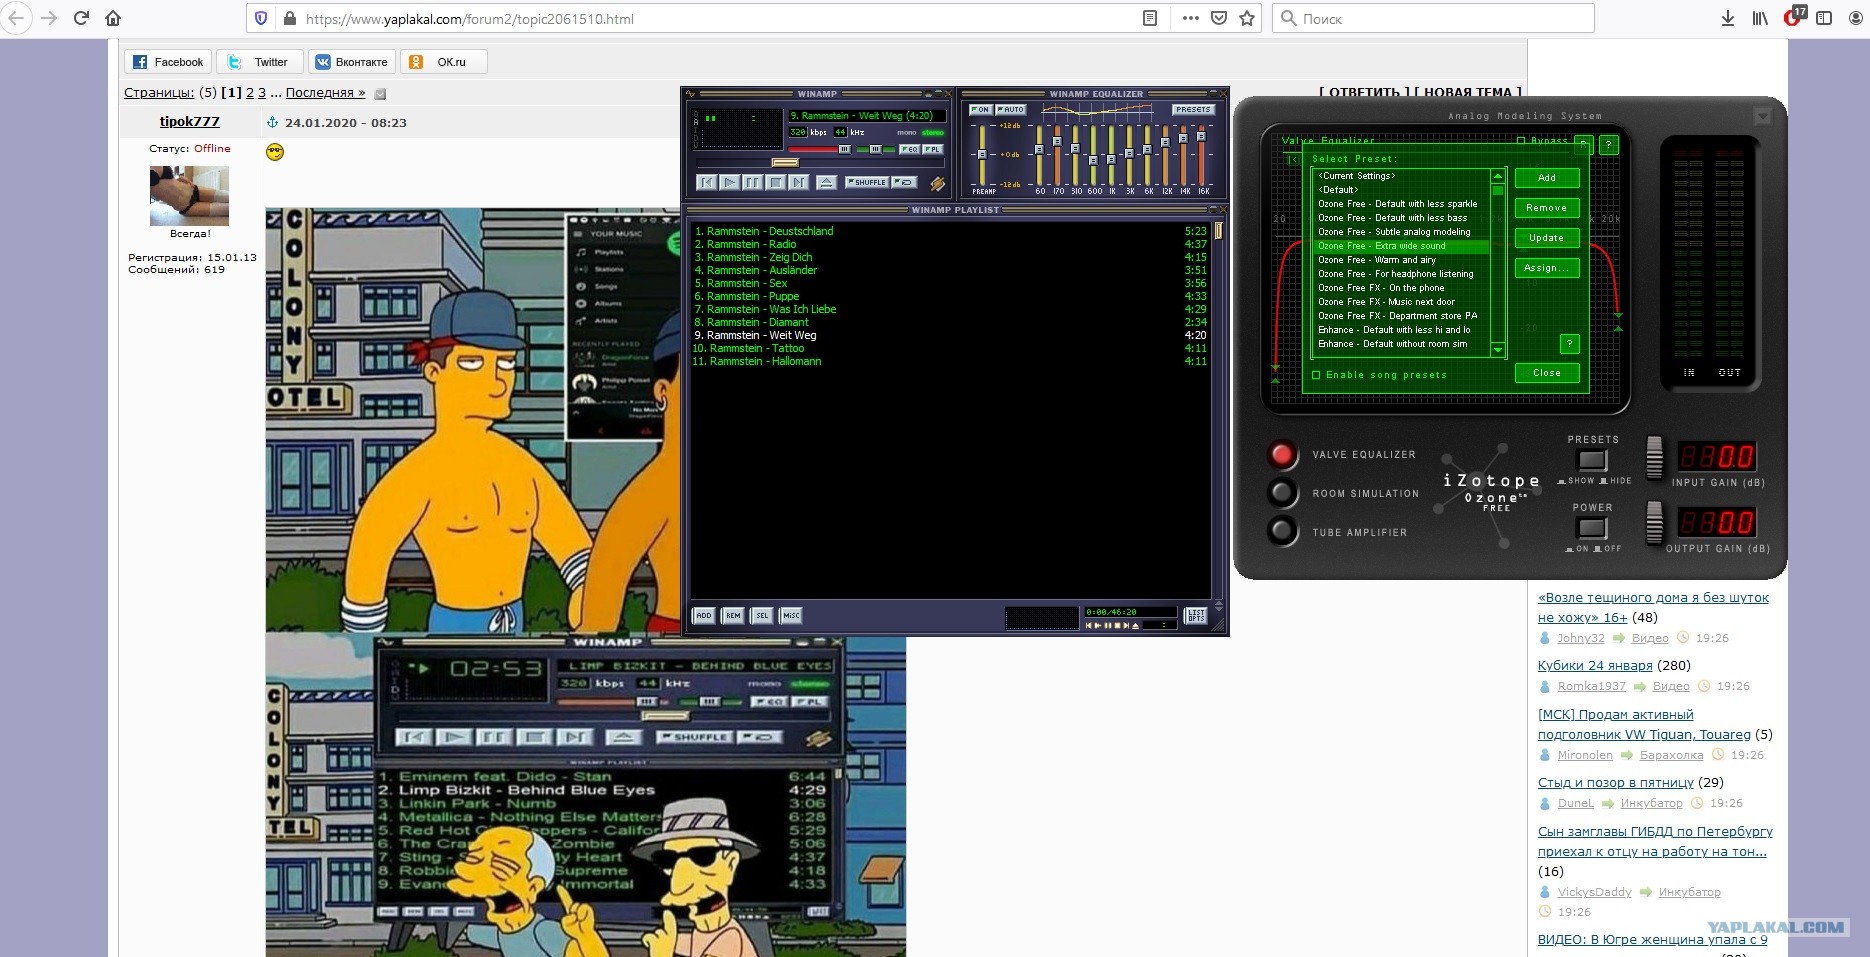Open the playlist SEL menu
This screenshot has width=1870, height=957.
(762, 616)
